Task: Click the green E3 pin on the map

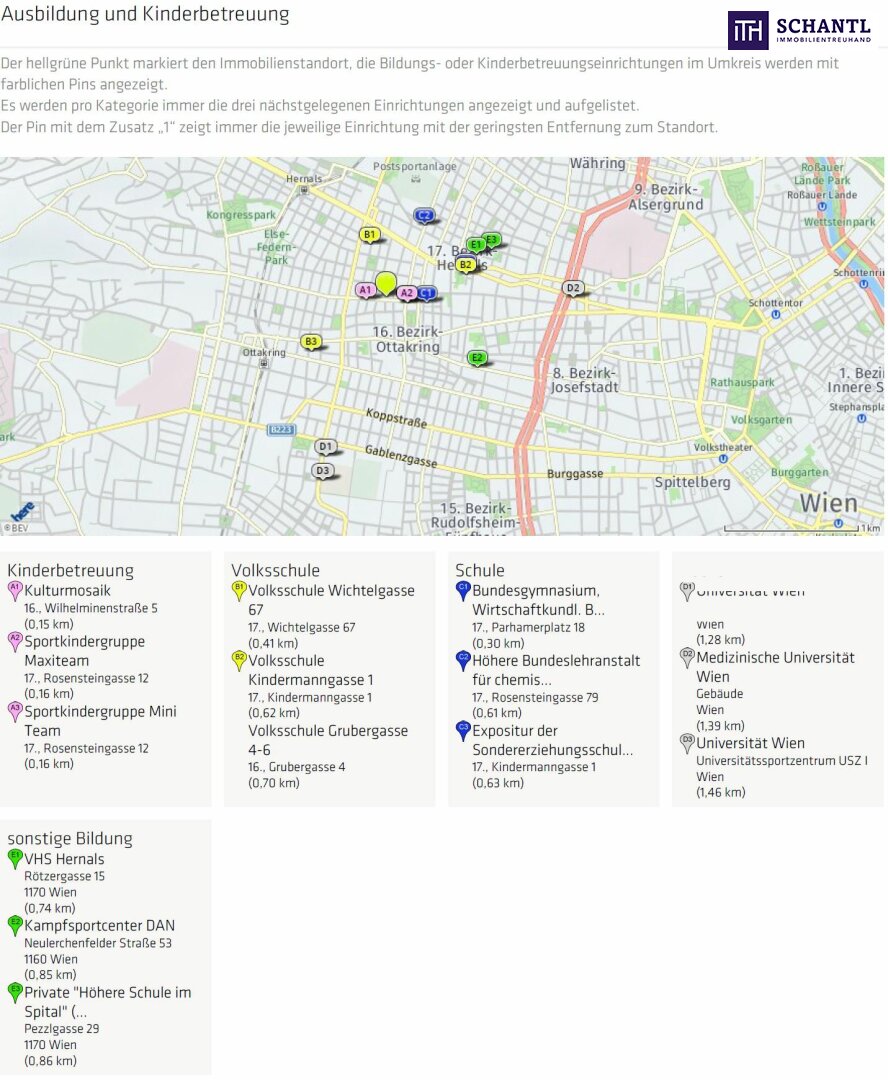Action: pyautogui.click(x=491, y=240)
